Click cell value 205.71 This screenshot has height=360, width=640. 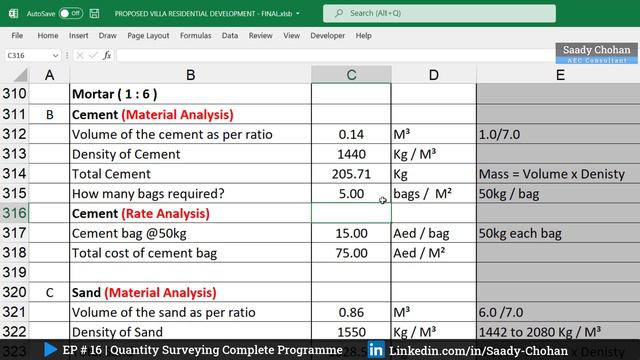point(351,174)
